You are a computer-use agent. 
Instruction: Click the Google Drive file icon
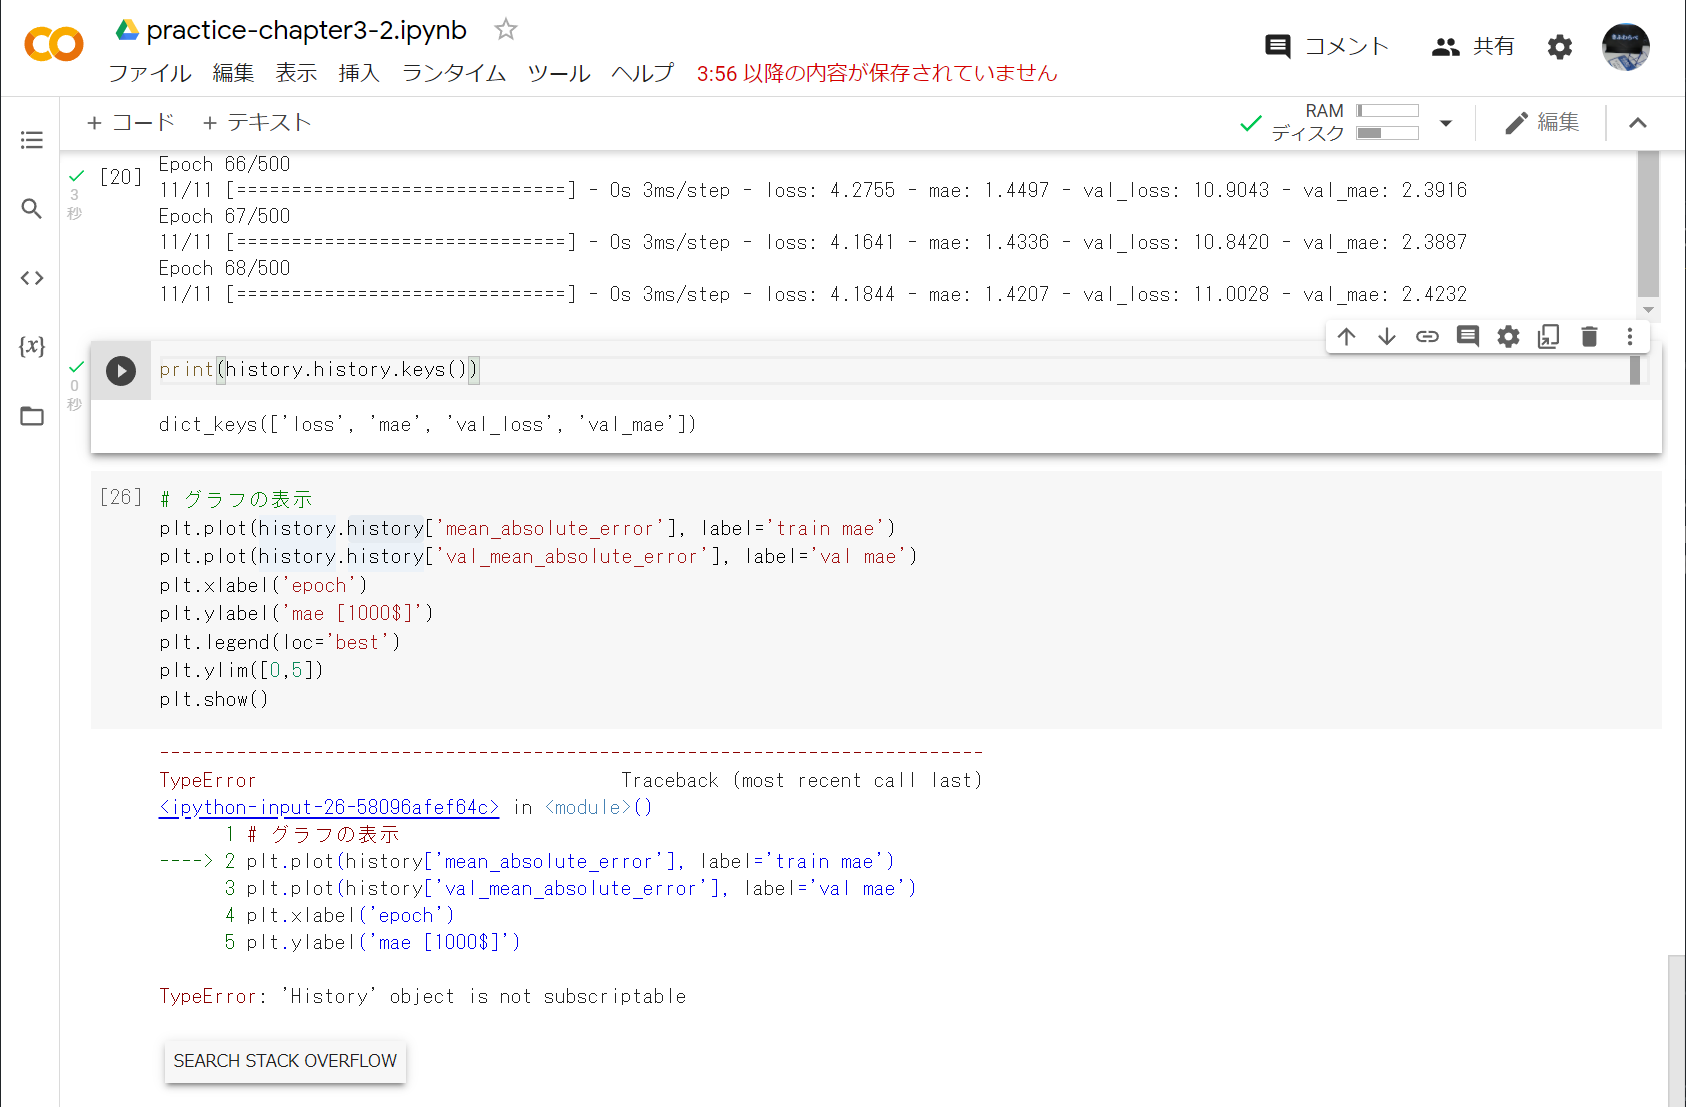tap(127, 30)
